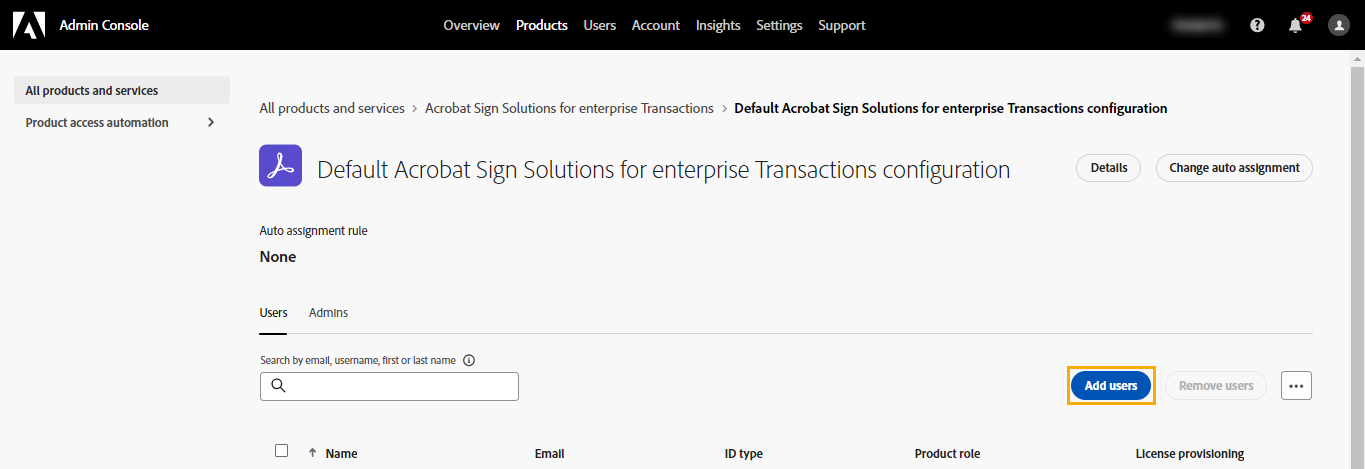The width and height of the screenshot is (1365, 469).
Task: Click the Adobe logo icon
Action: (x=29, y=25)
